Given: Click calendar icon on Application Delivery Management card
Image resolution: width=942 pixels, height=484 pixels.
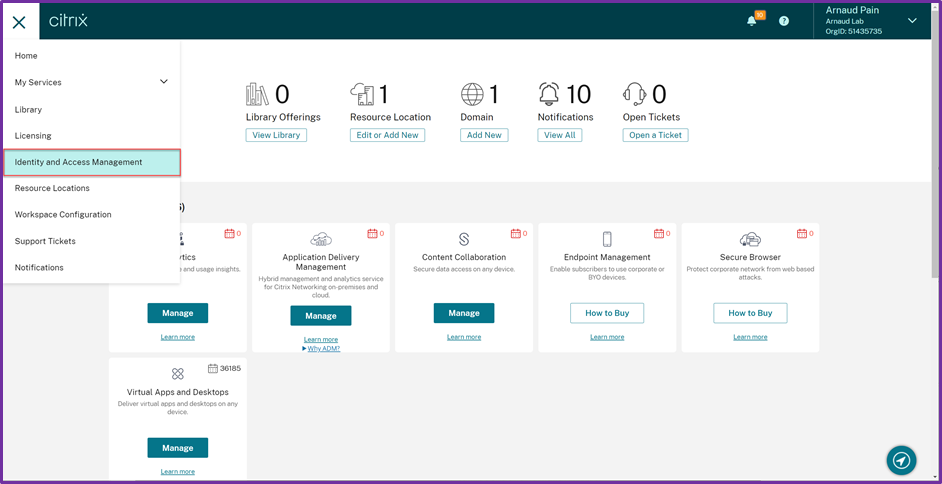Looking at the screenshot, I should tap(372, 234).
